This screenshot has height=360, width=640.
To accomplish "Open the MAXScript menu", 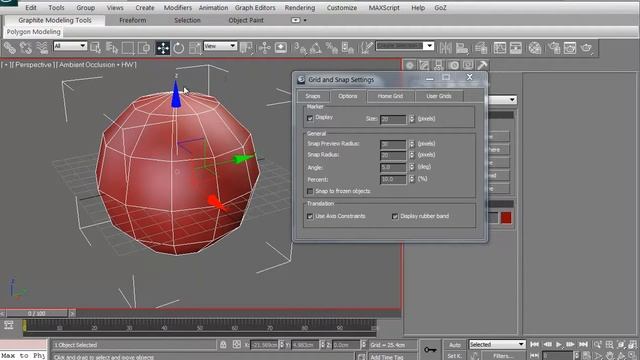I will [x=384, y=8].
